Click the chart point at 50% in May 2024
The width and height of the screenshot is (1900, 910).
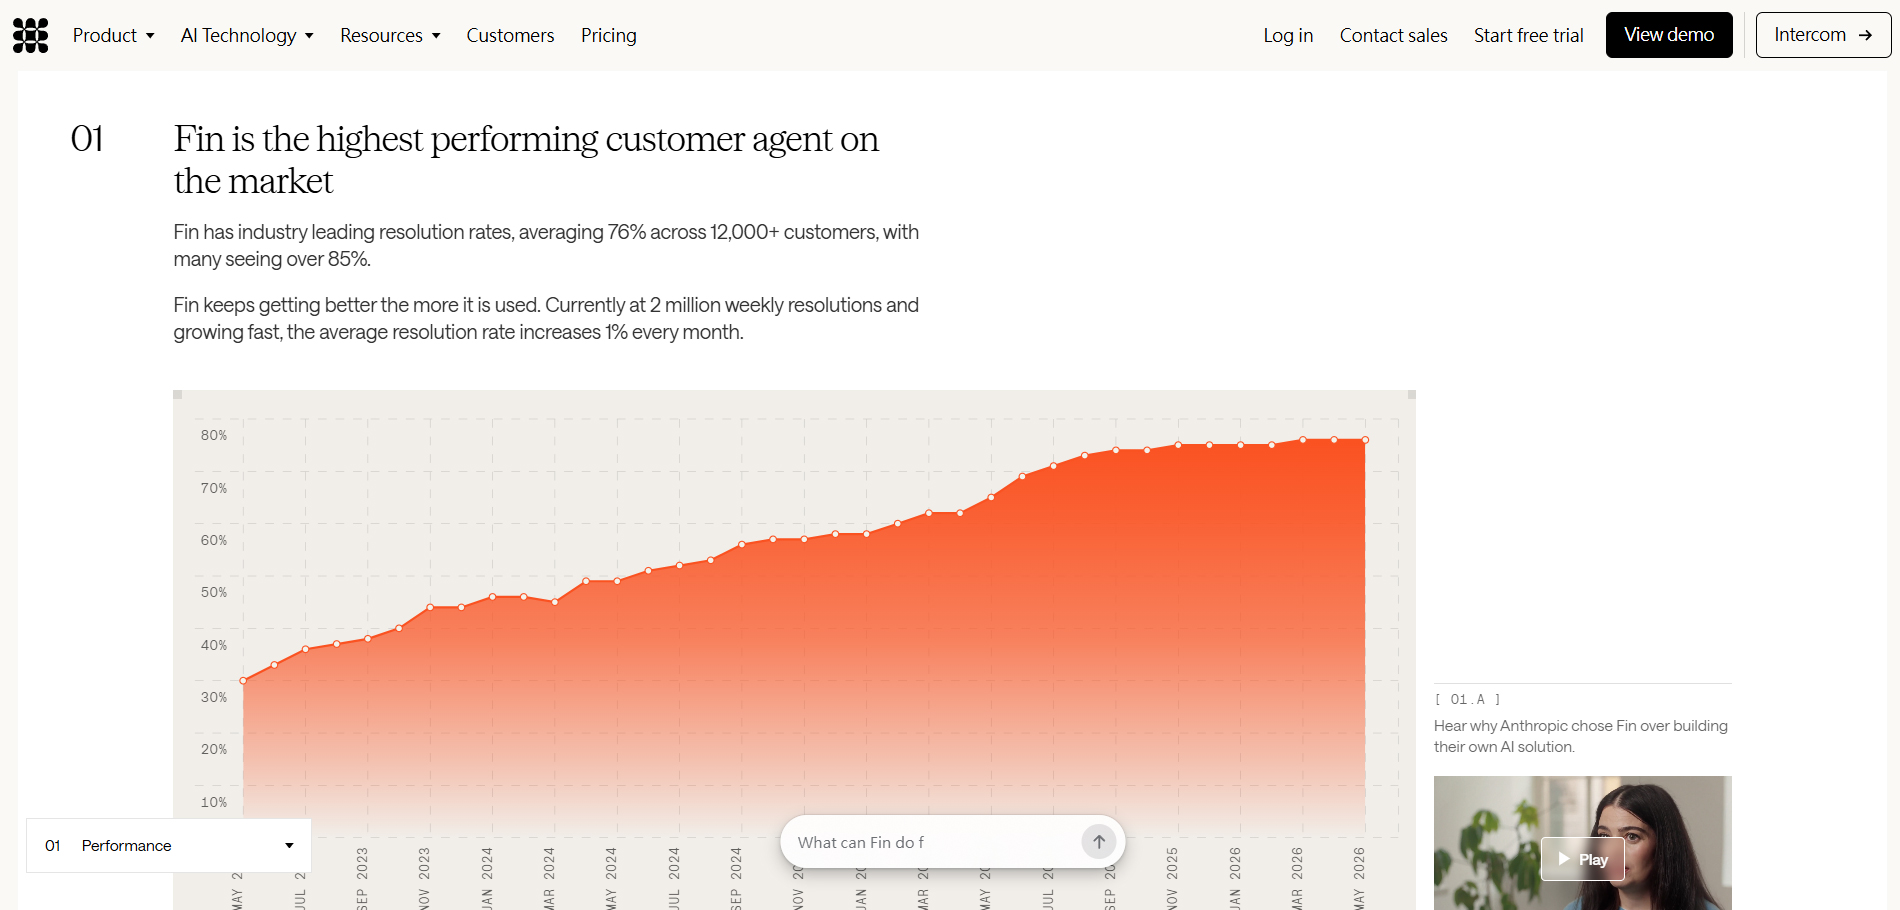tap(617, 581)
